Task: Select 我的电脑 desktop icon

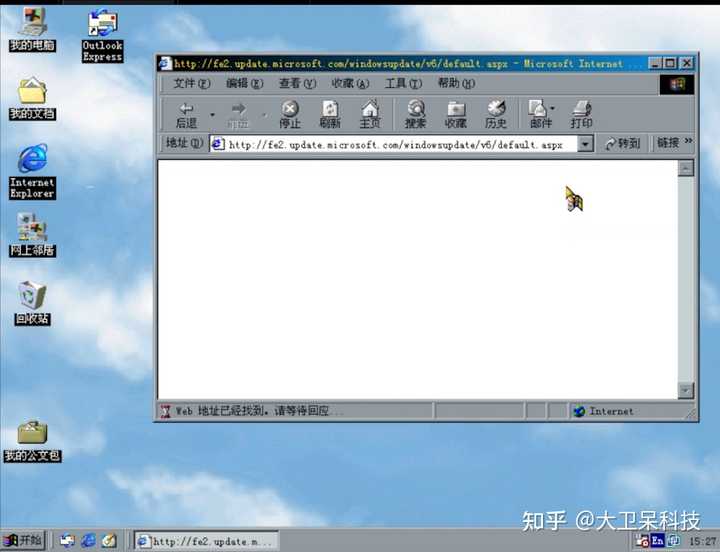Action: coord(32,30)
